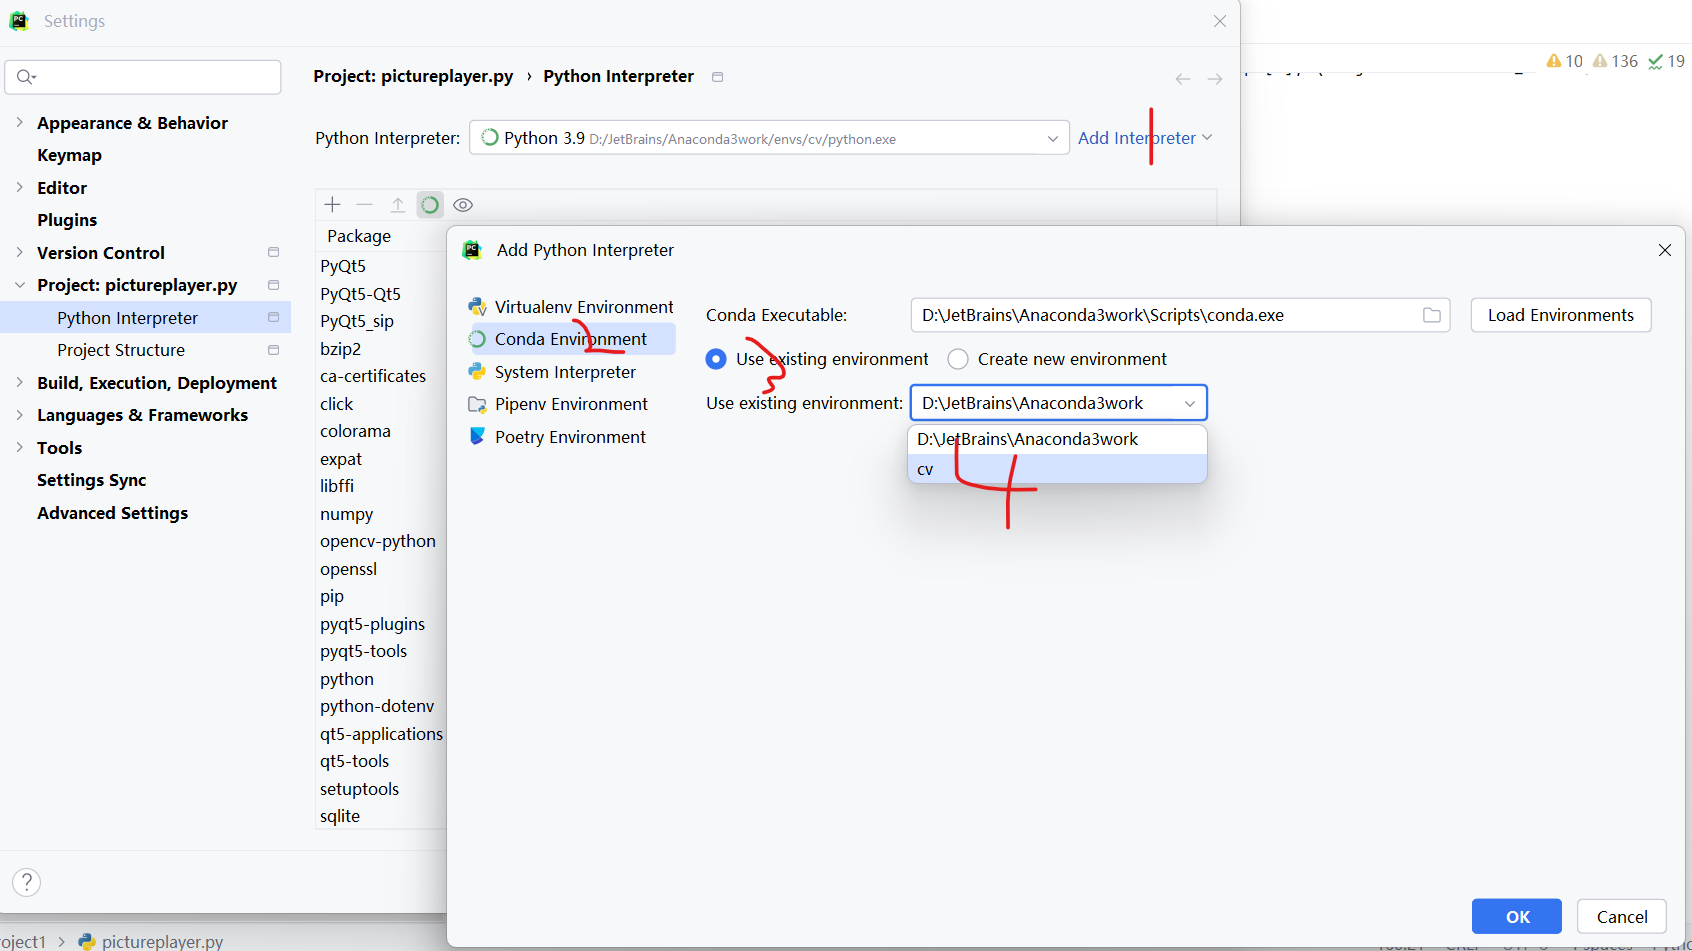Select the setuptools package row

[x=359, y=789]
